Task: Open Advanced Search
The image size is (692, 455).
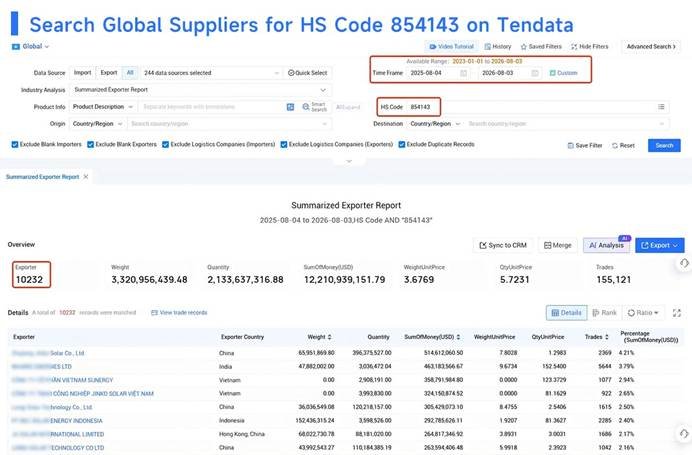Action: [651, 46]
